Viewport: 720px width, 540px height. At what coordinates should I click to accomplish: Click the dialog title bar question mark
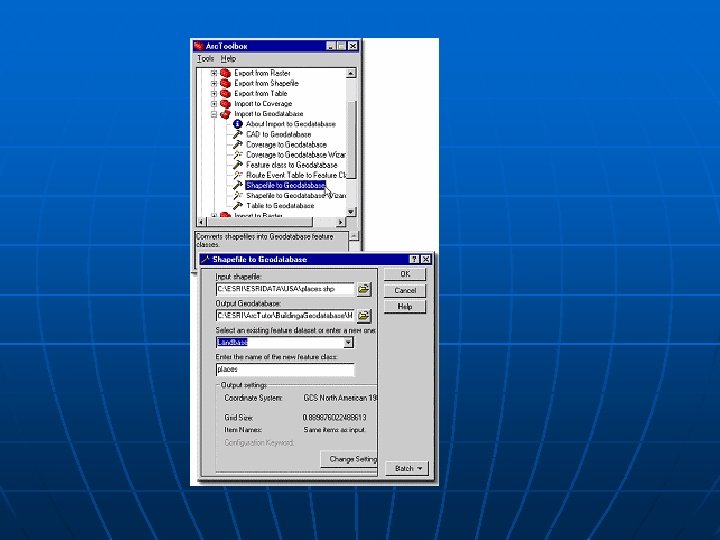click(x=414, y=259)
